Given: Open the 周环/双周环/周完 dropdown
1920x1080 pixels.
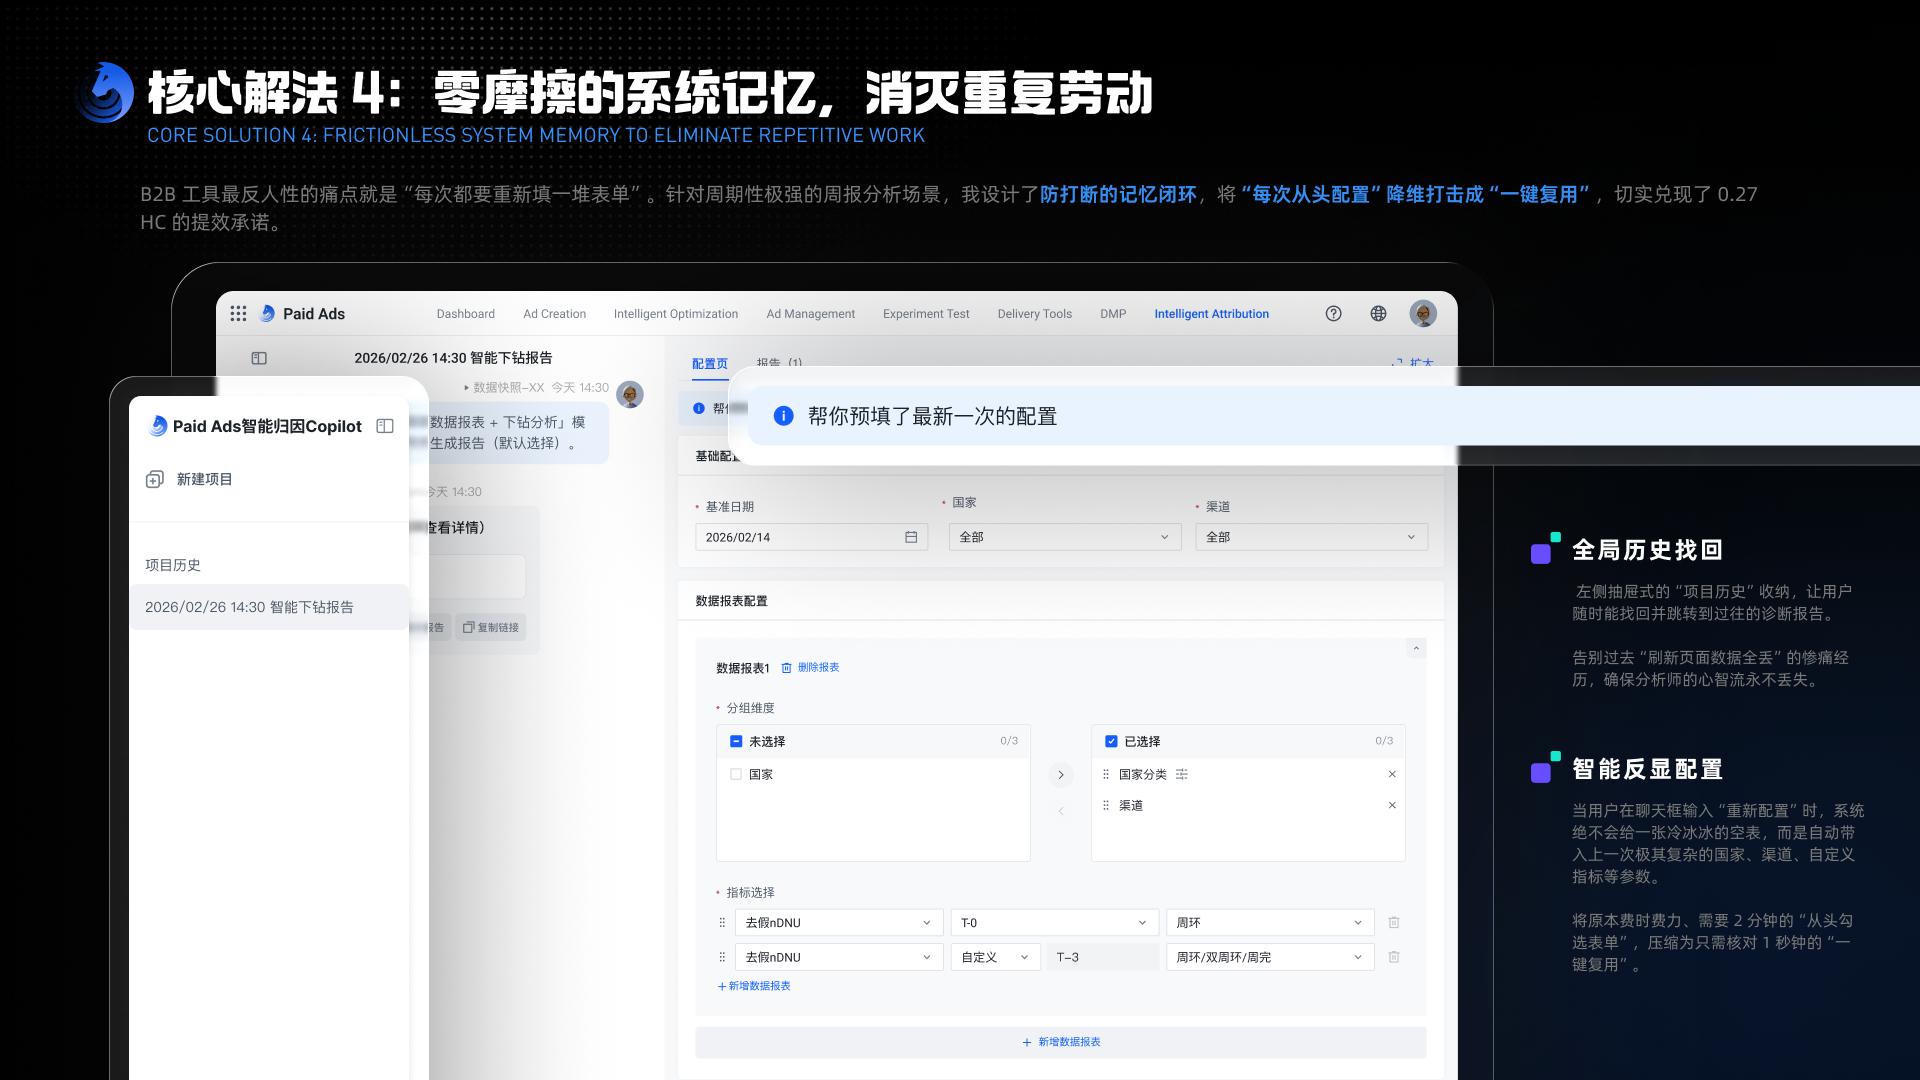Looking at the screenshot, I should 1270,958.
